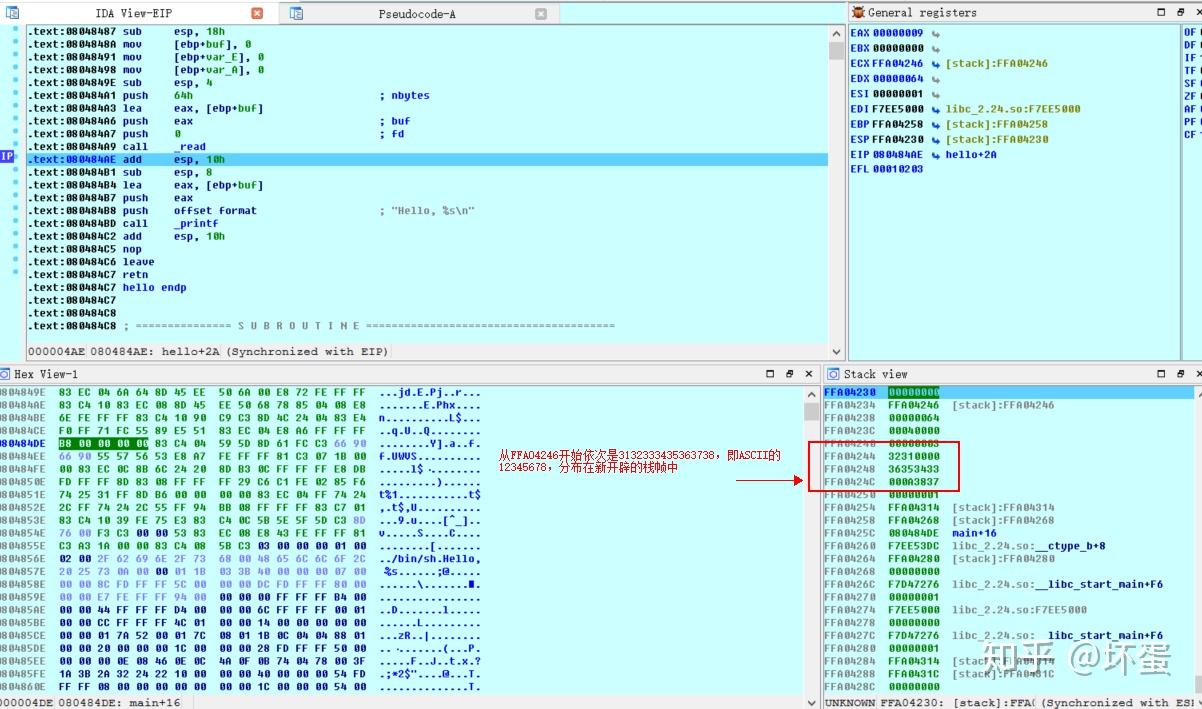Click the maximize icon on General registers panel
The image size is (1202, 709).
1161,12
